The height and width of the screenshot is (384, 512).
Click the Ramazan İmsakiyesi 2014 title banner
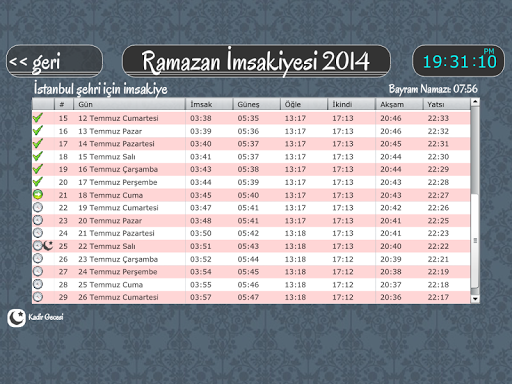(256, 61)
